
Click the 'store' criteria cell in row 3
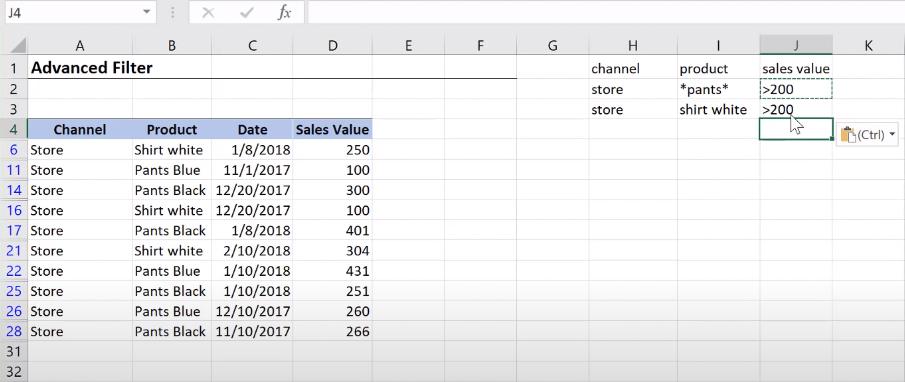pyautogui.click(x=633, y=110)
